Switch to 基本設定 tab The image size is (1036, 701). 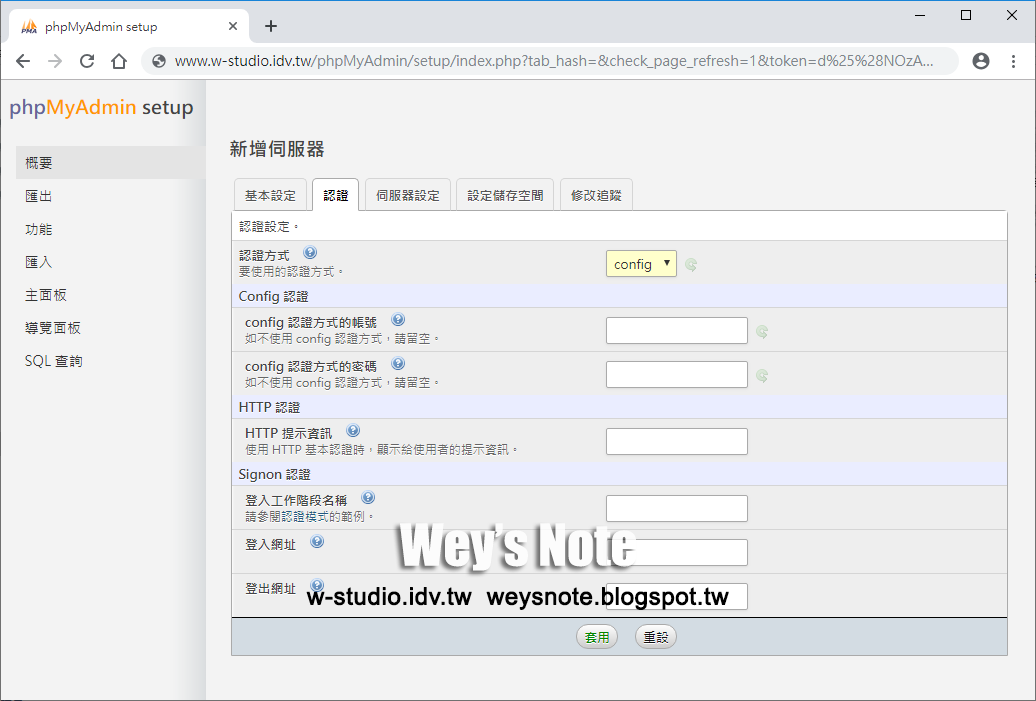(x=270, y=196)
